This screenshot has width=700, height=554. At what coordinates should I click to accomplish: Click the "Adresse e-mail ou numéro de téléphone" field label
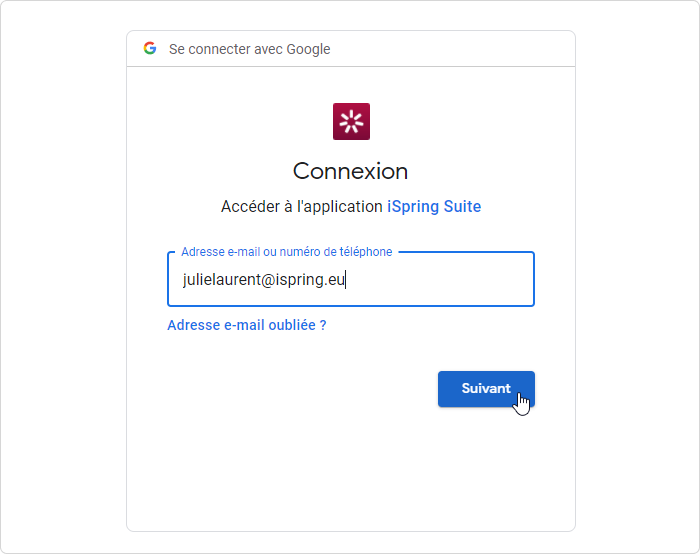[286, 252]
